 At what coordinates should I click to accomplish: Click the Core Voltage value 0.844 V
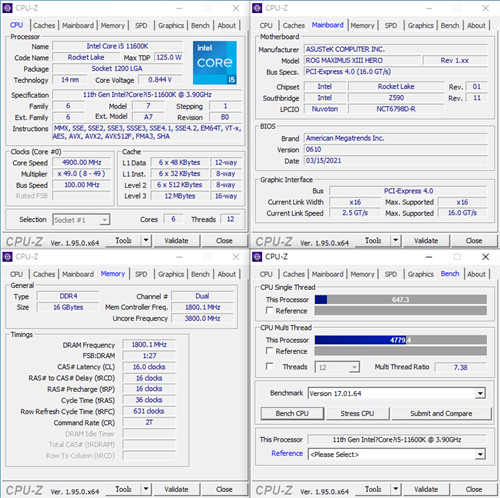tap(160, 80)
